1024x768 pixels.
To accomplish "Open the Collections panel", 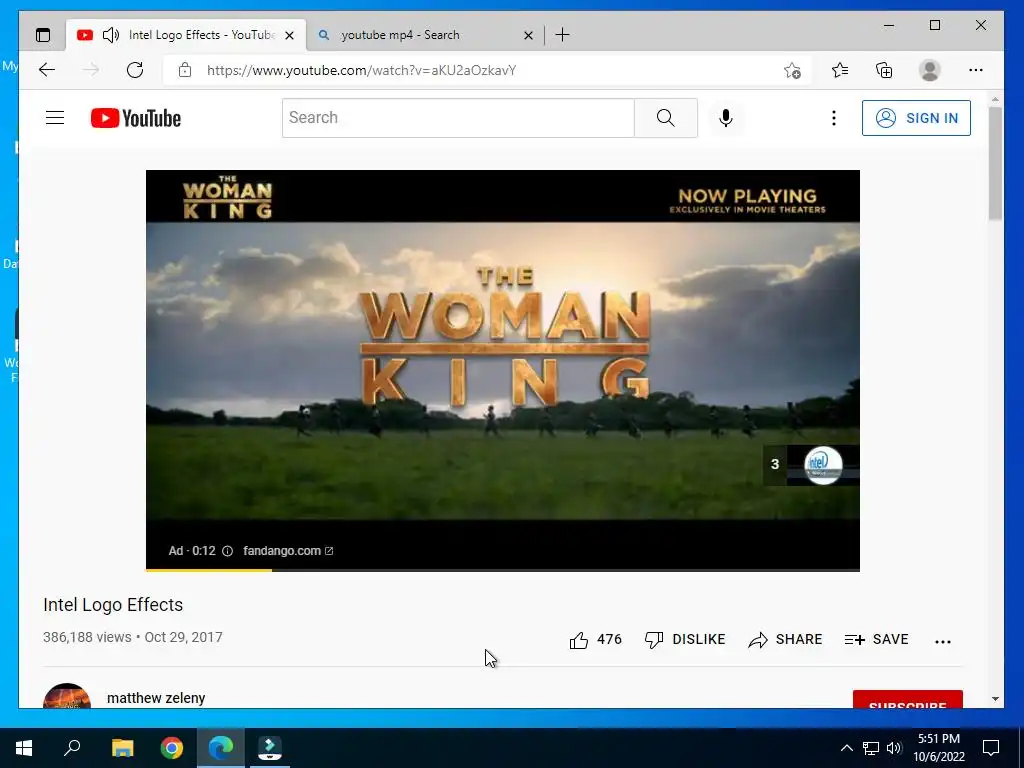I will click(884, 70).
